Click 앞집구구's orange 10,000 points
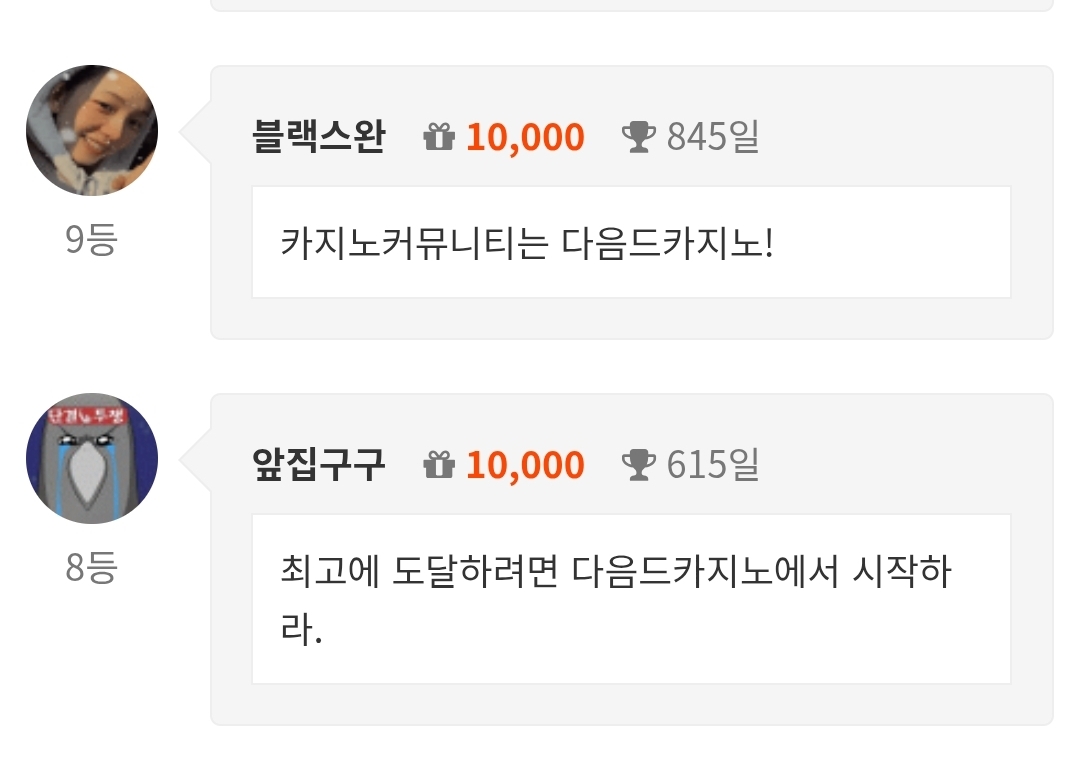 click(x=525, y=465)
